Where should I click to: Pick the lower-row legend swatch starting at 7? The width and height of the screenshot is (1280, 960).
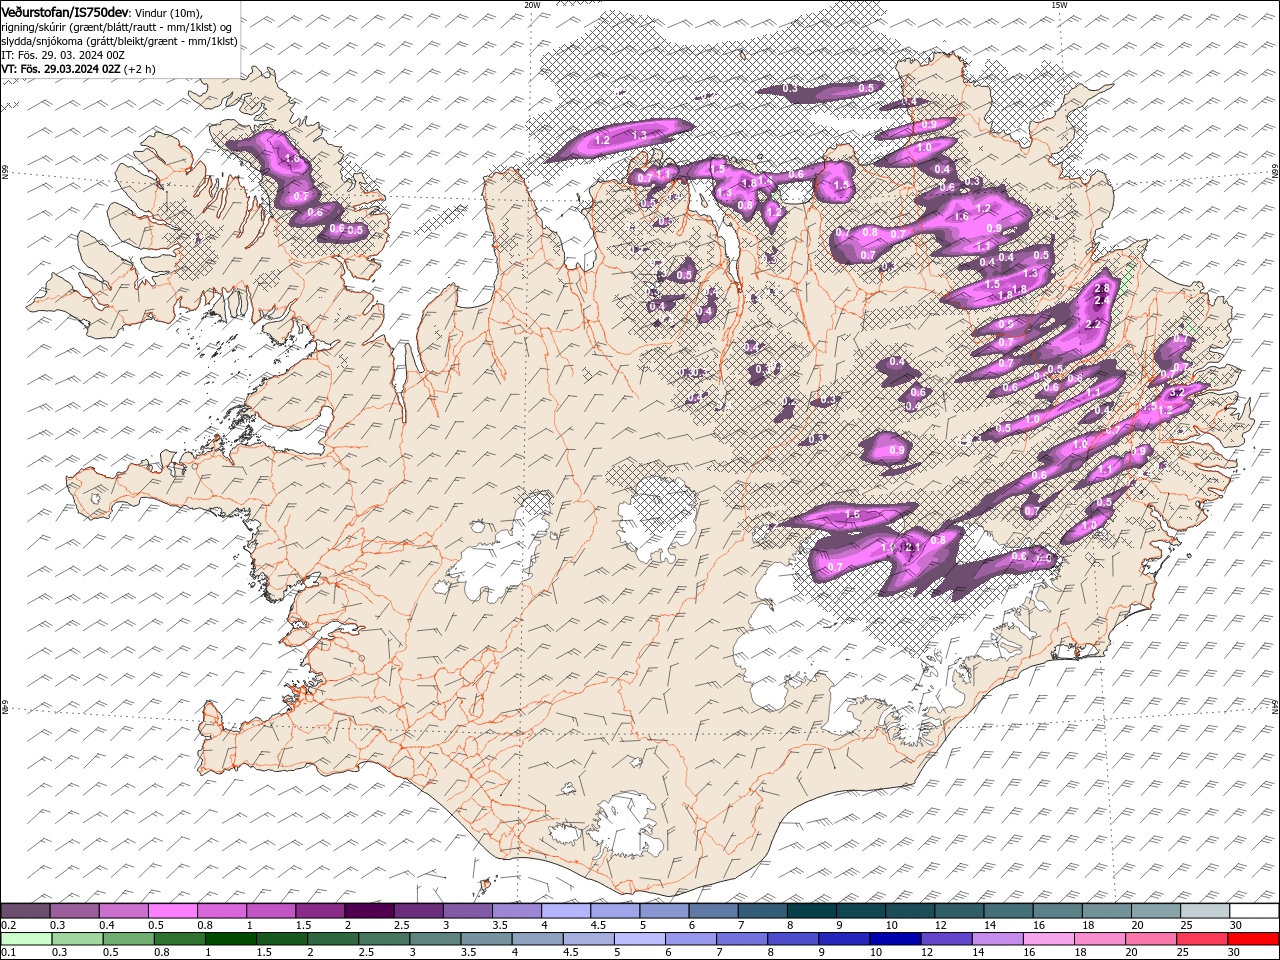point(741,939)
